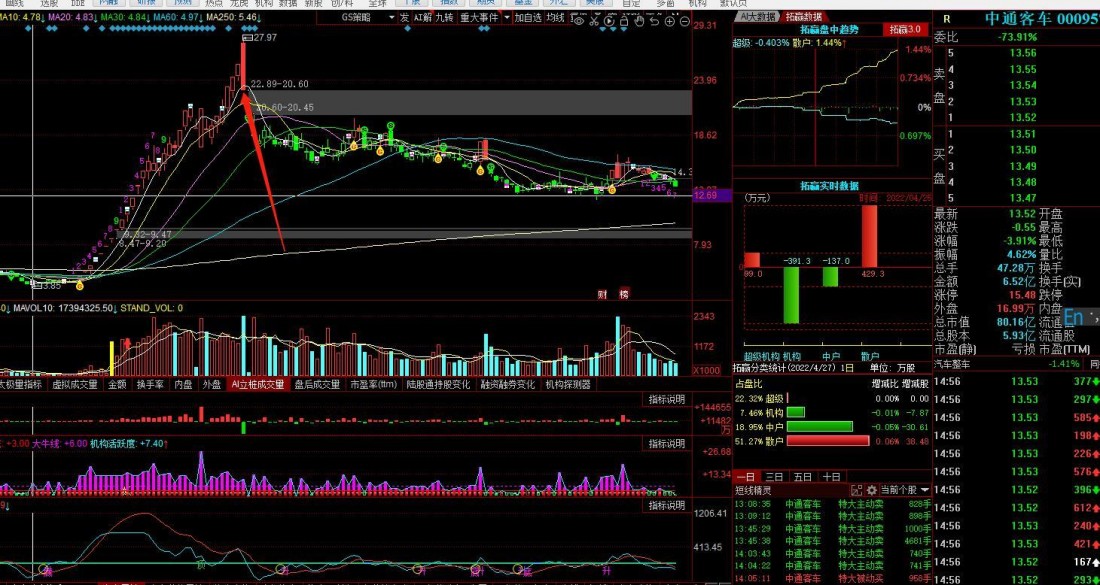Click the 汽车整车 sector label
This screenshot has width=1100, height=585.
pos(952,364)
